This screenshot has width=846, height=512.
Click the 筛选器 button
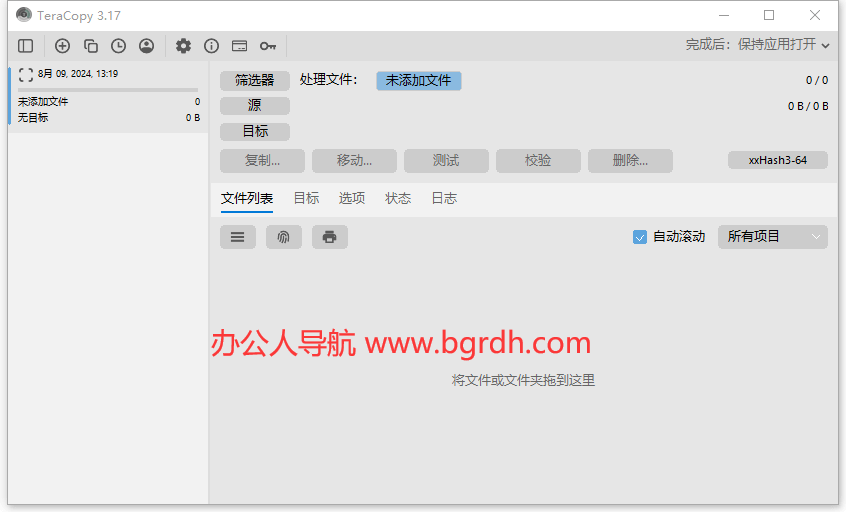tap(255, 81)
